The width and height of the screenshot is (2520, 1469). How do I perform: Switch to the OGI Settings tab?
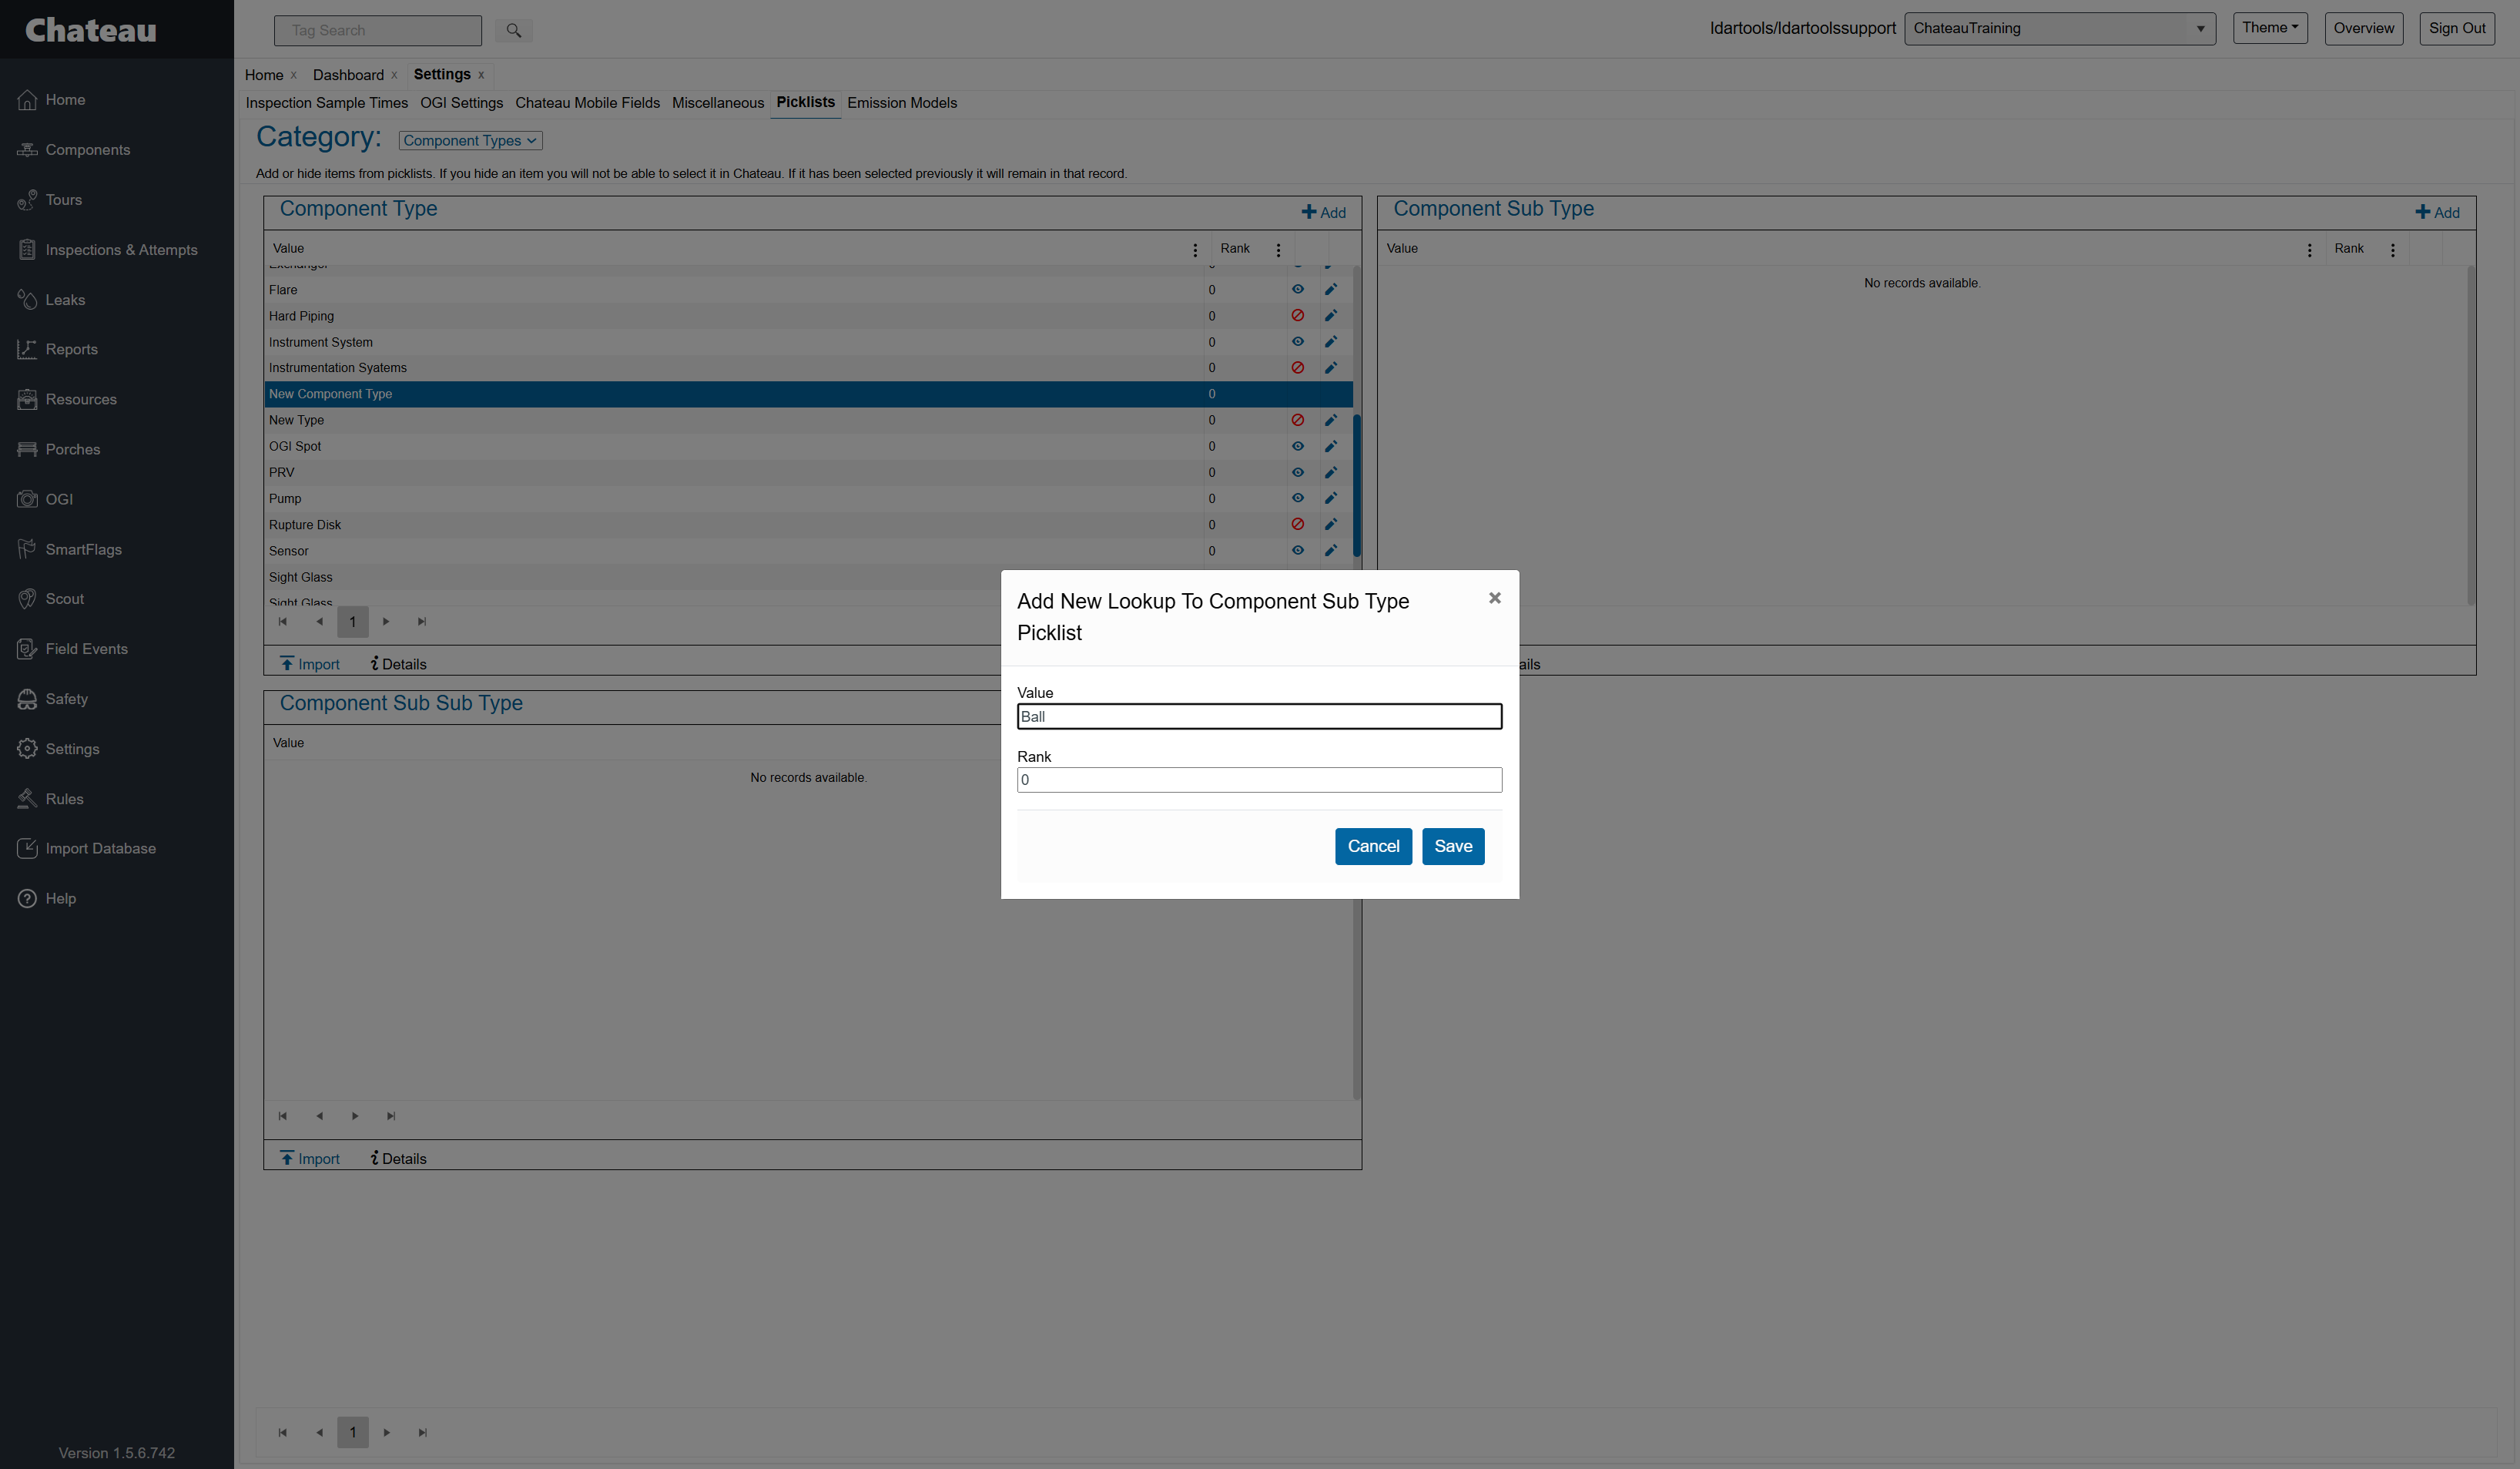pos(461,103)
